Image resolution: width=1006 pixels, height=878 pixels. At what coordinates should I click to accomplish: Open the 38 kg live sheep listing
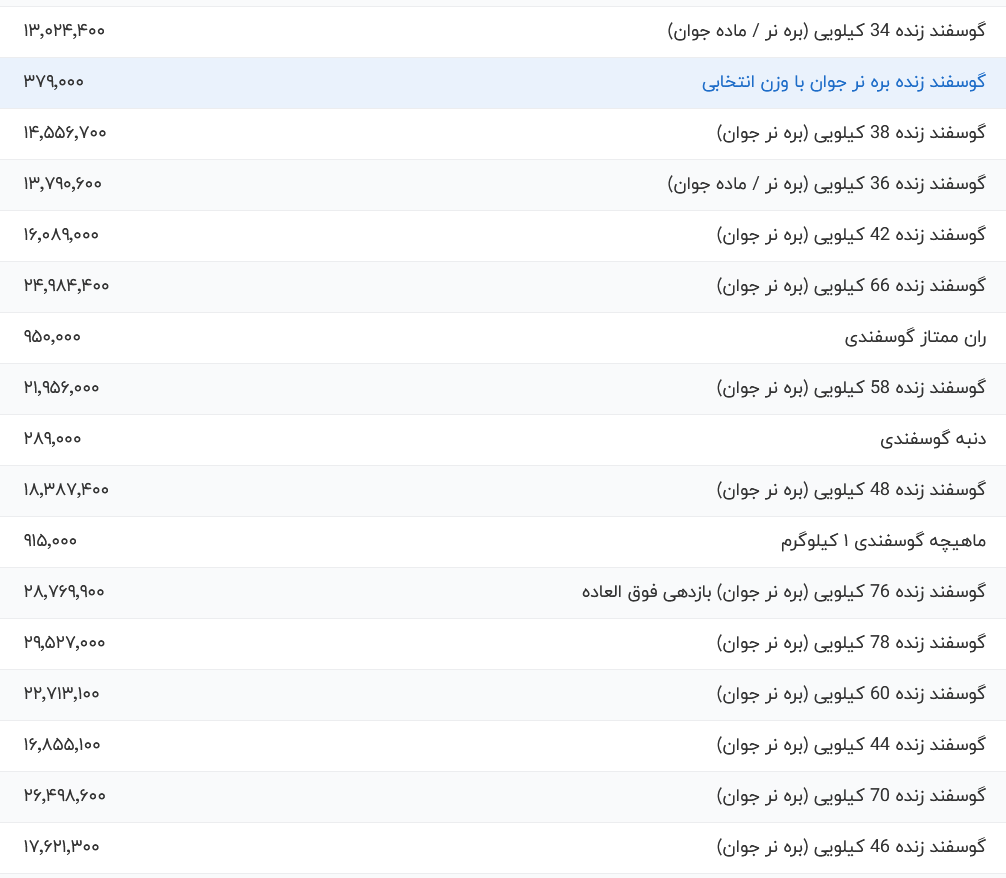point(851,133)
